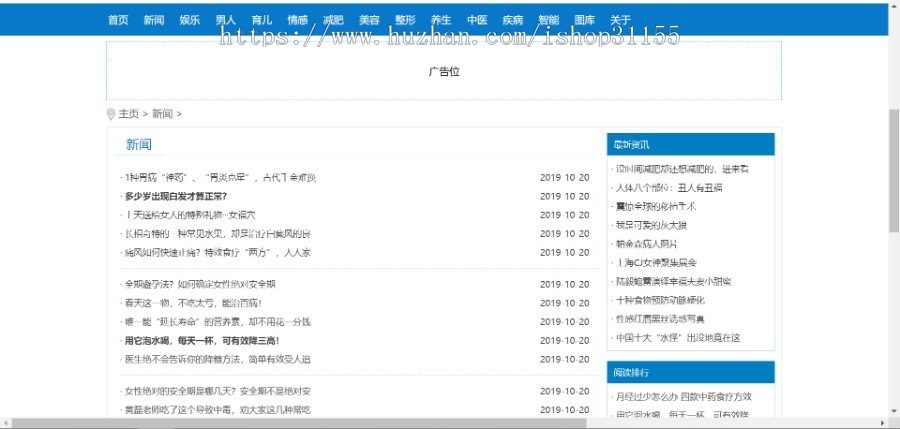Open article 黄磊老师吃了这个导致中毒
Viewport: 900px width, 429px height.
click(x=218, y=410)
